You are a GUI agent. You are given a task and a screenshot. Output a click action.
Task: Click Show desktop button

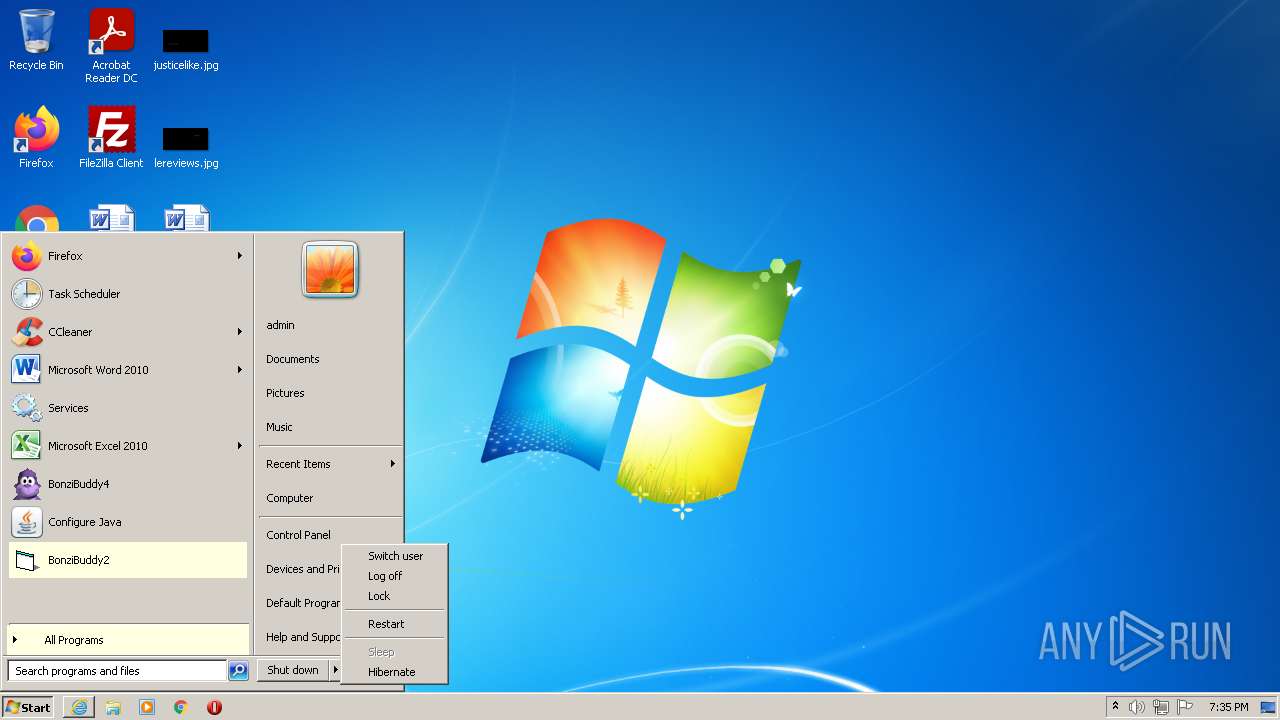click(x=1268, y=707)
